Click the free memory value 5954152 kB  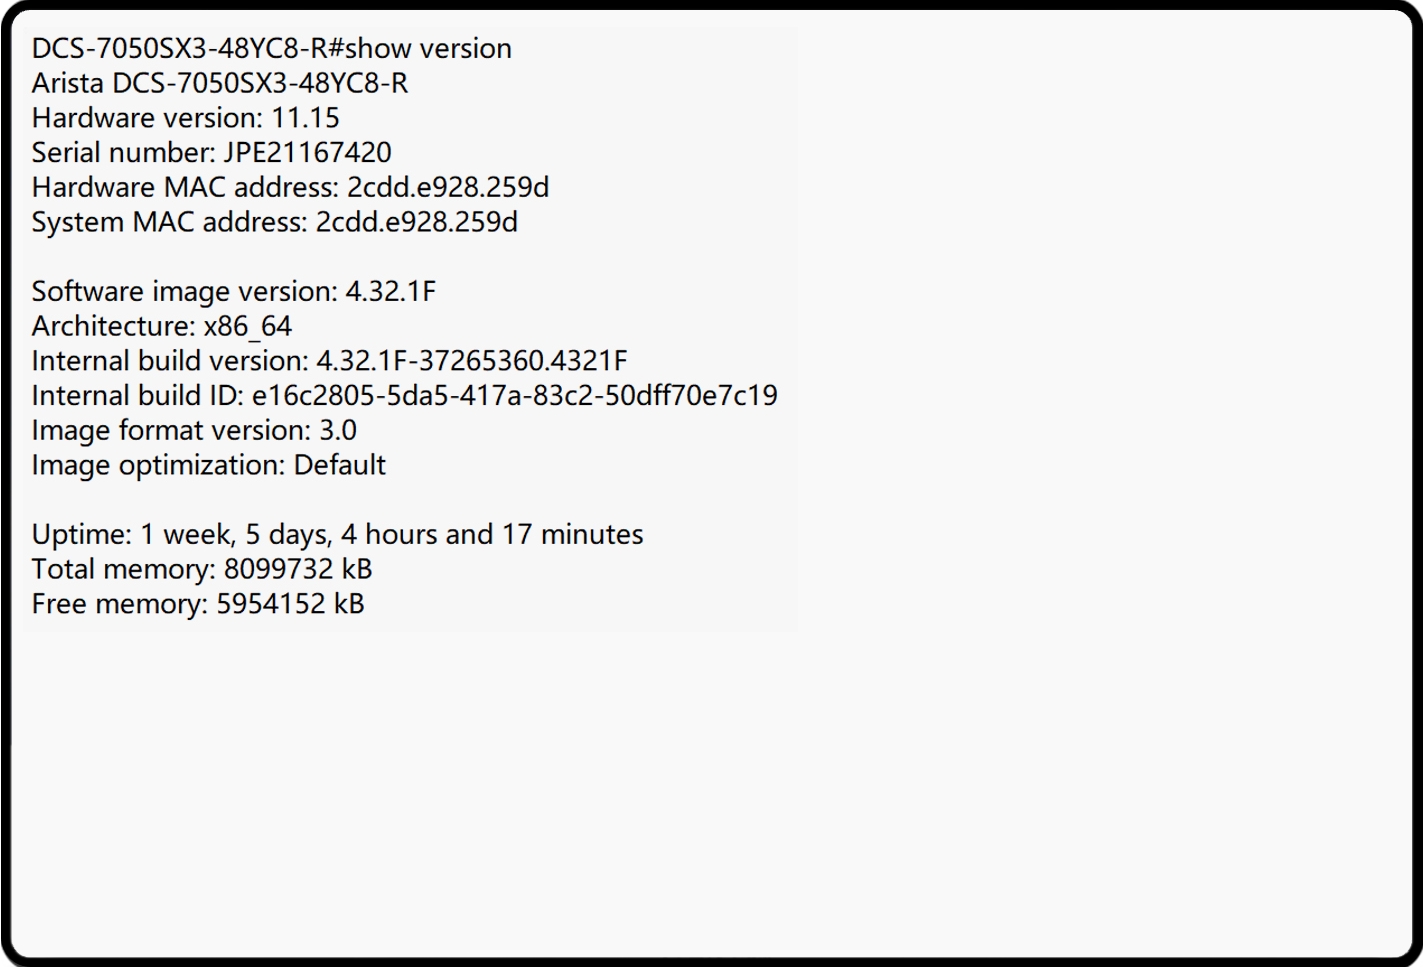point(290,604)
